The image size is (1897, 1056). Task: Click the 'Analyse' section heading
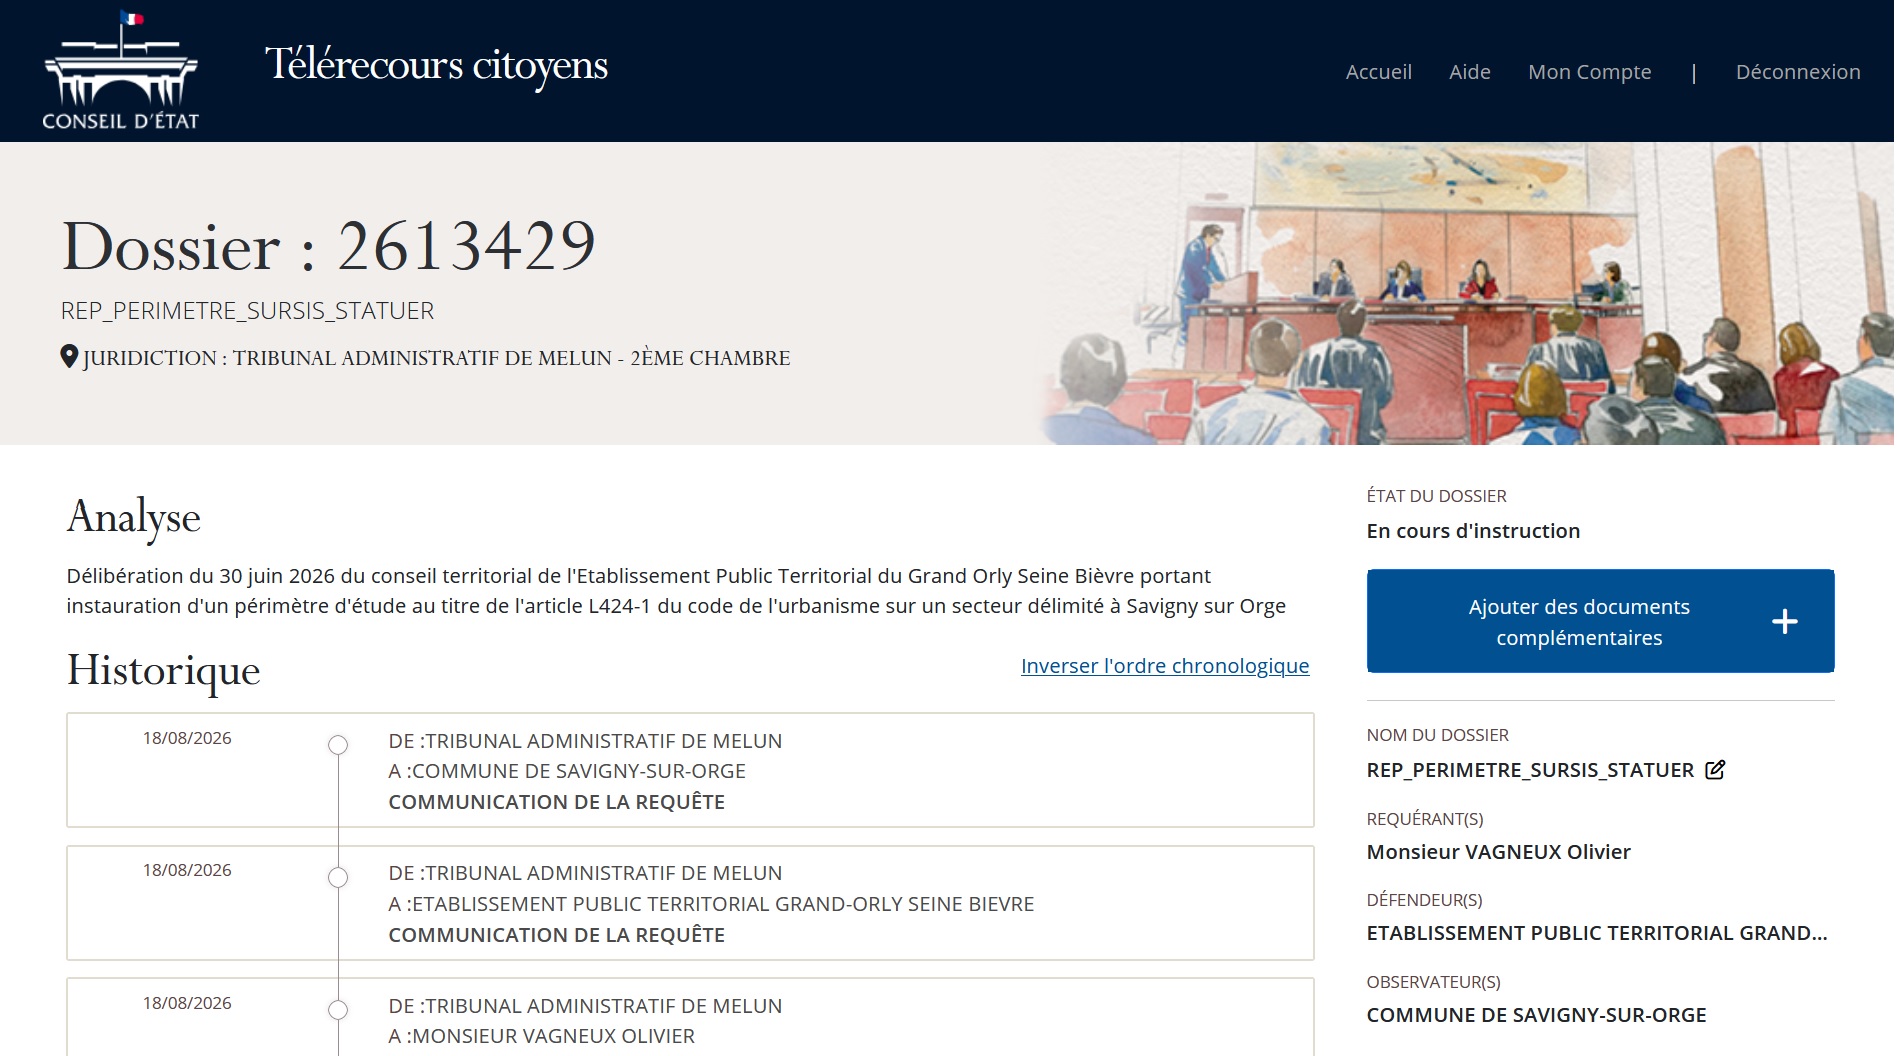134,517
